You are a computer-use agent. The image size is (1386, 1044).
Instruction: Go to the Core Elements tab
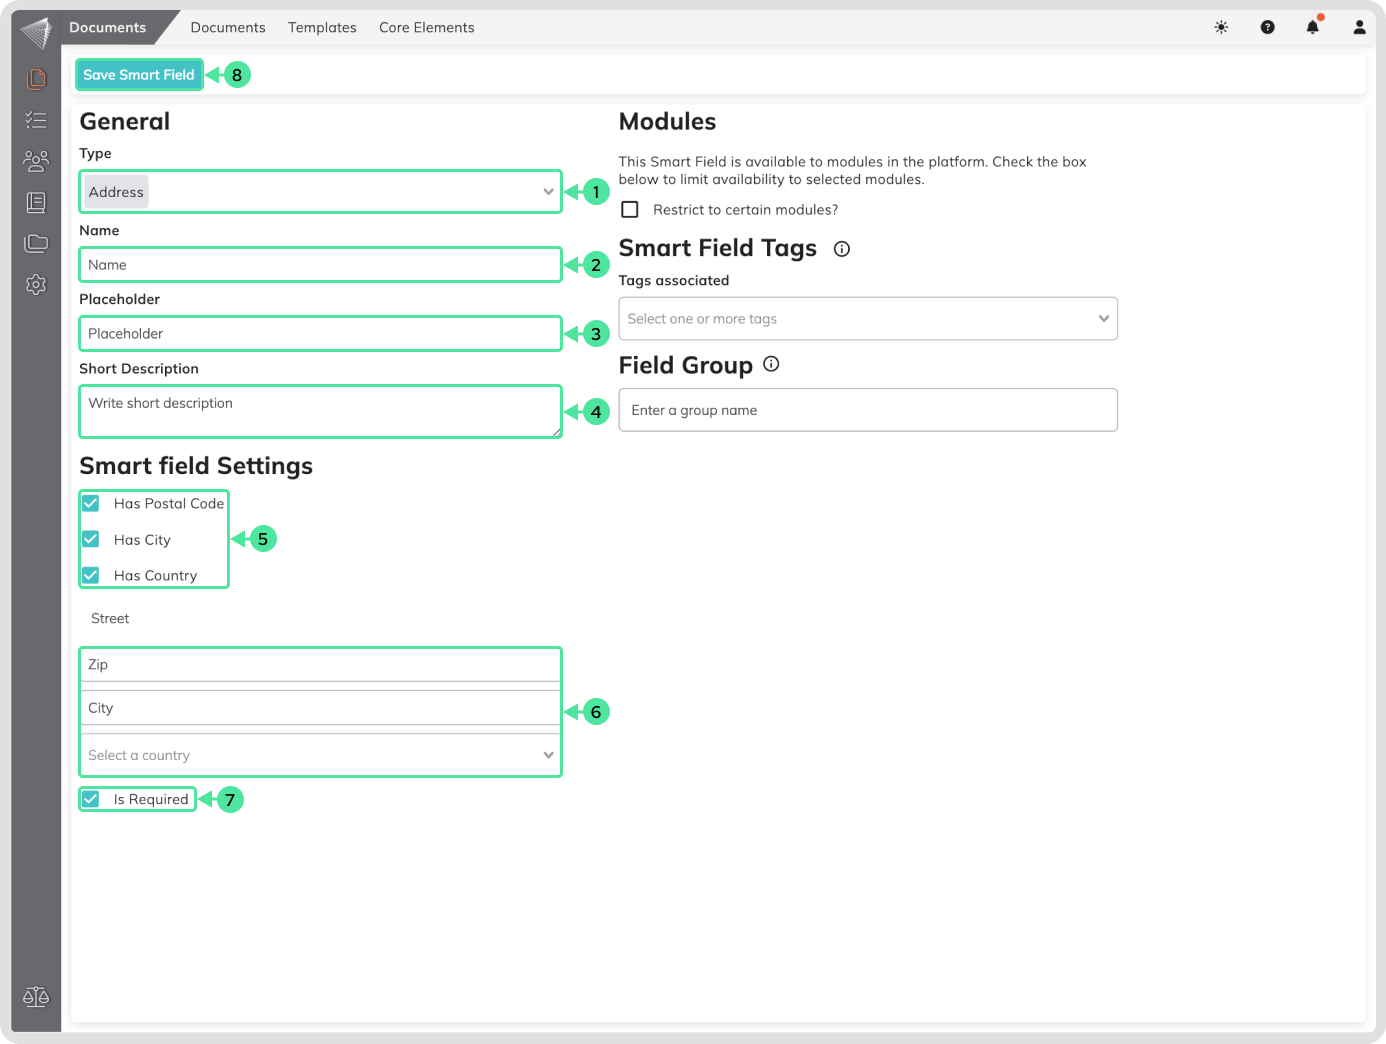(x=426, y=28)
